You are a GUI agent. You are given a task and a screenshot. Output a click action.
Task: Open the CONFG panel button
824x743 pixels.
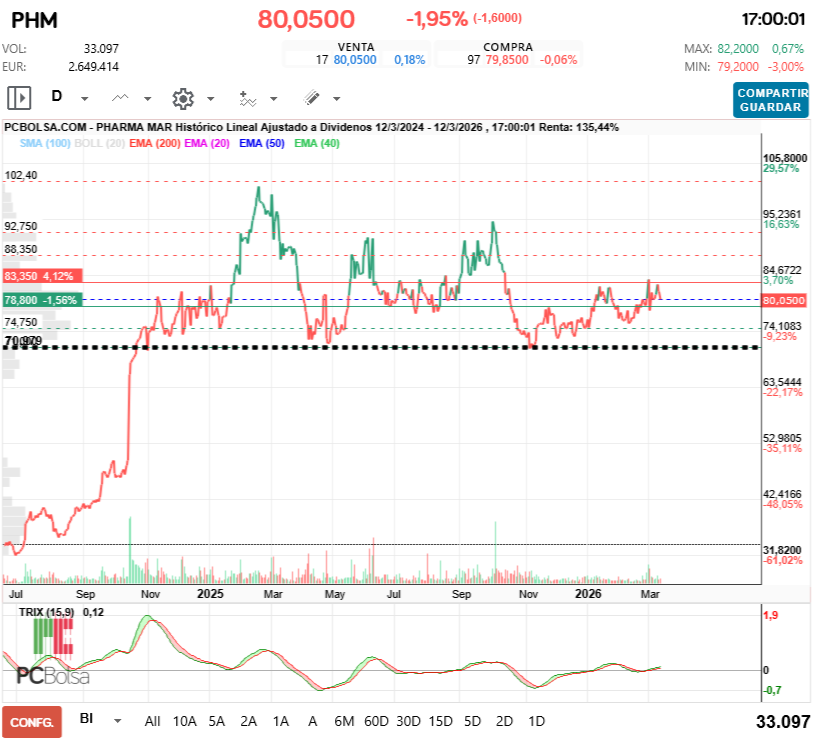tap(32, 720)
